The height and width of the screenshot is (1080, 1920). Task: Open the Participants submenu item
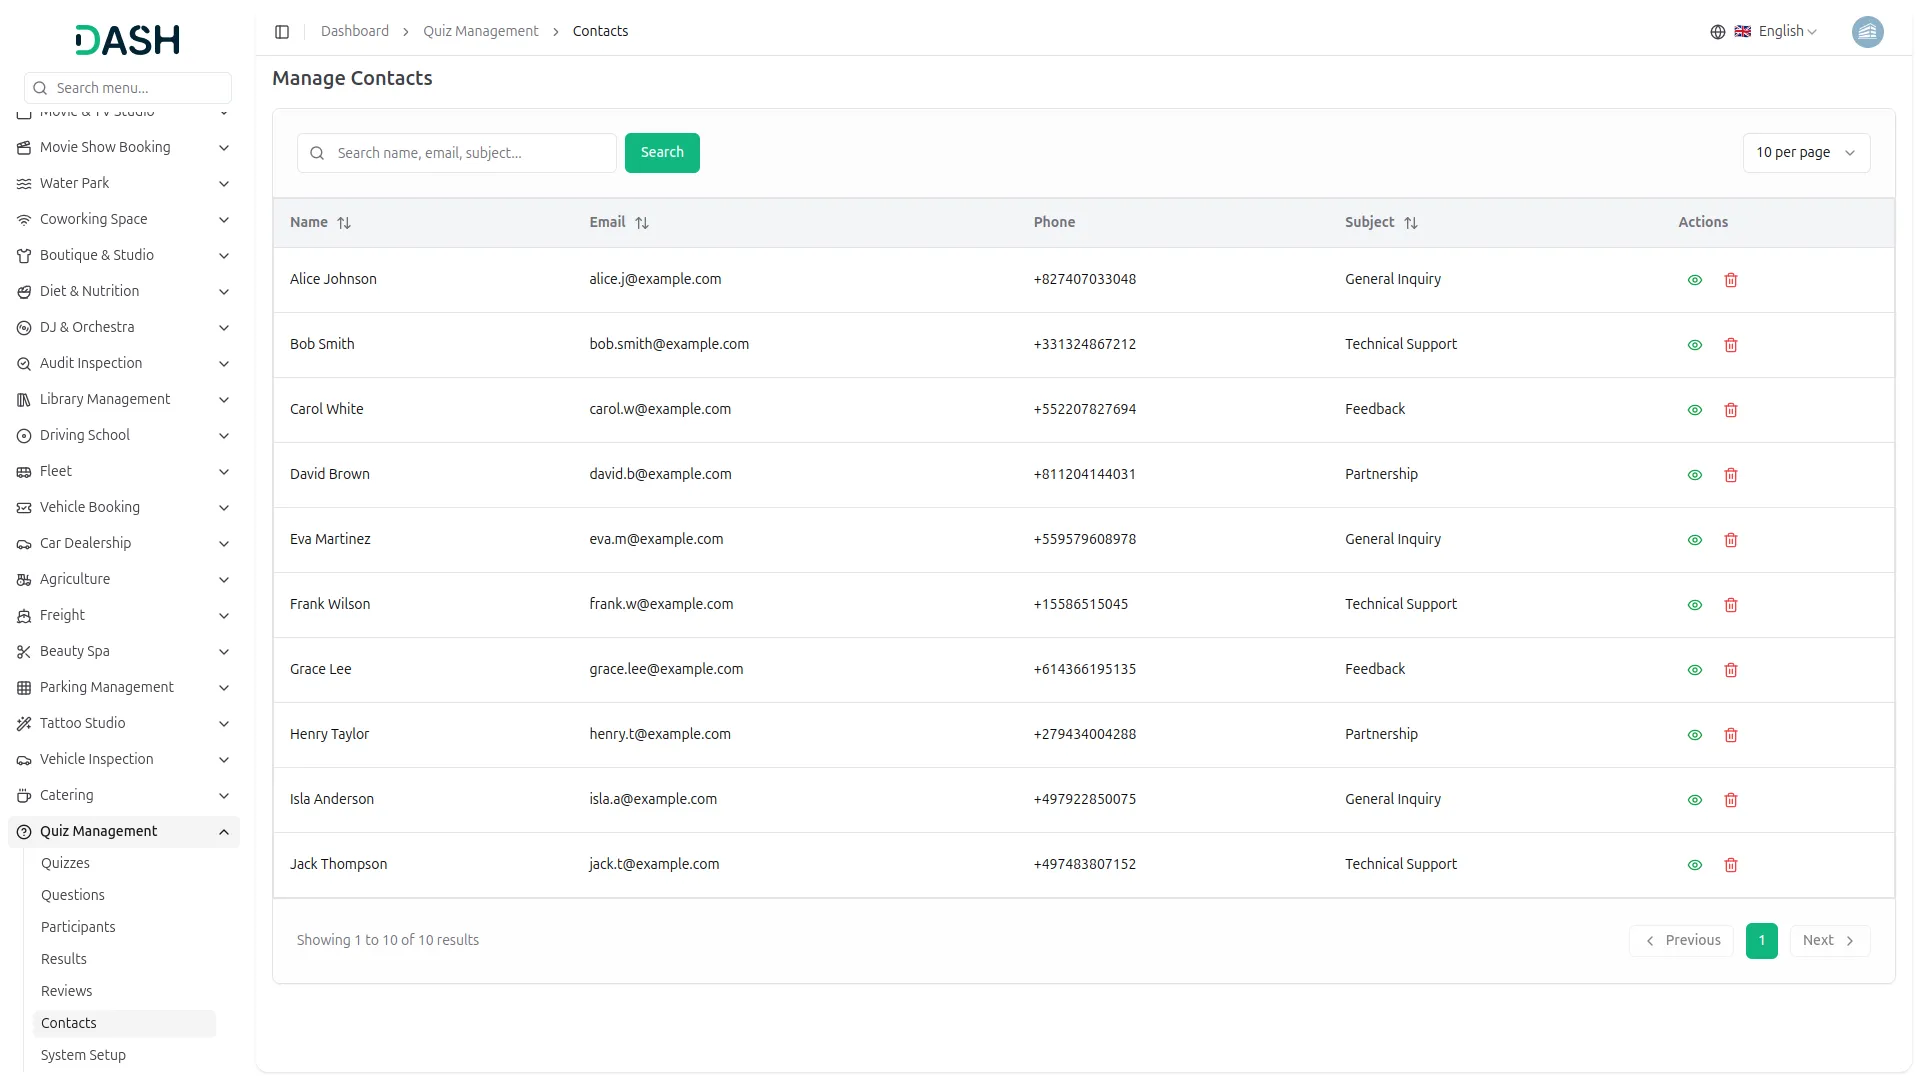click(78, 927)
